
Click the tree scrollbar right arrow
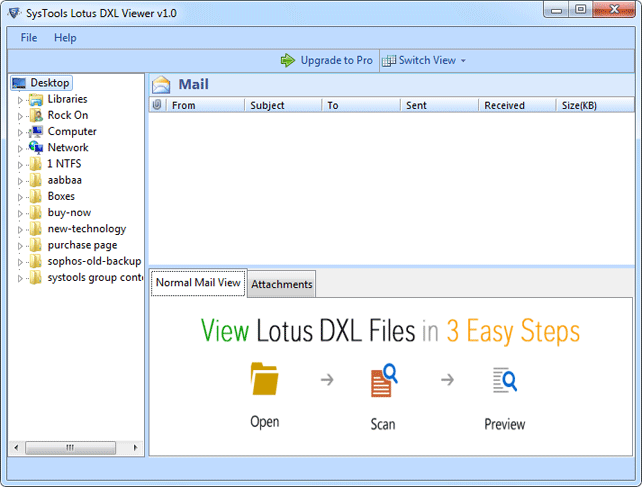click(136, 447)
